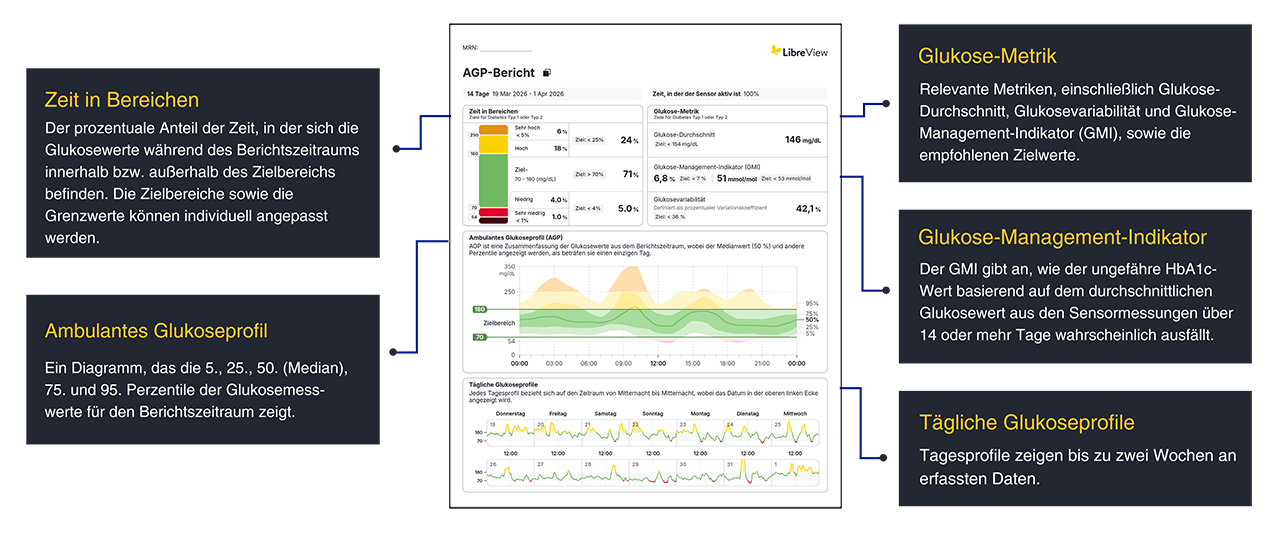Click the '5.0 %' combined low value
Screen dimensions: 1280x534
pyautogui.click(x=628, y=208)
